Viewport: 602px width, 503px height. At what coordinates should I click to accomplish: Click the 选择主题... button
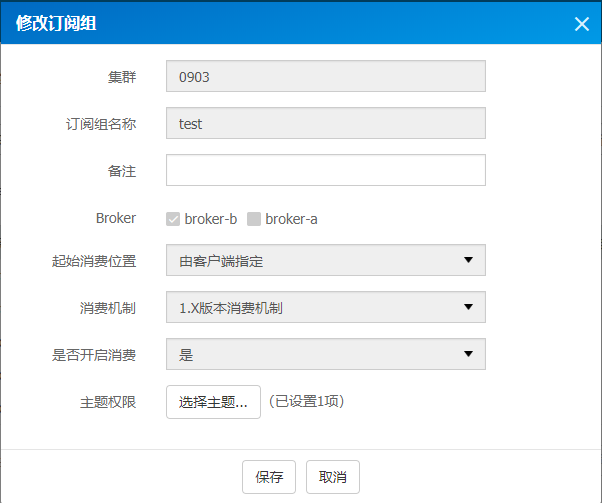tap(213, 402)
